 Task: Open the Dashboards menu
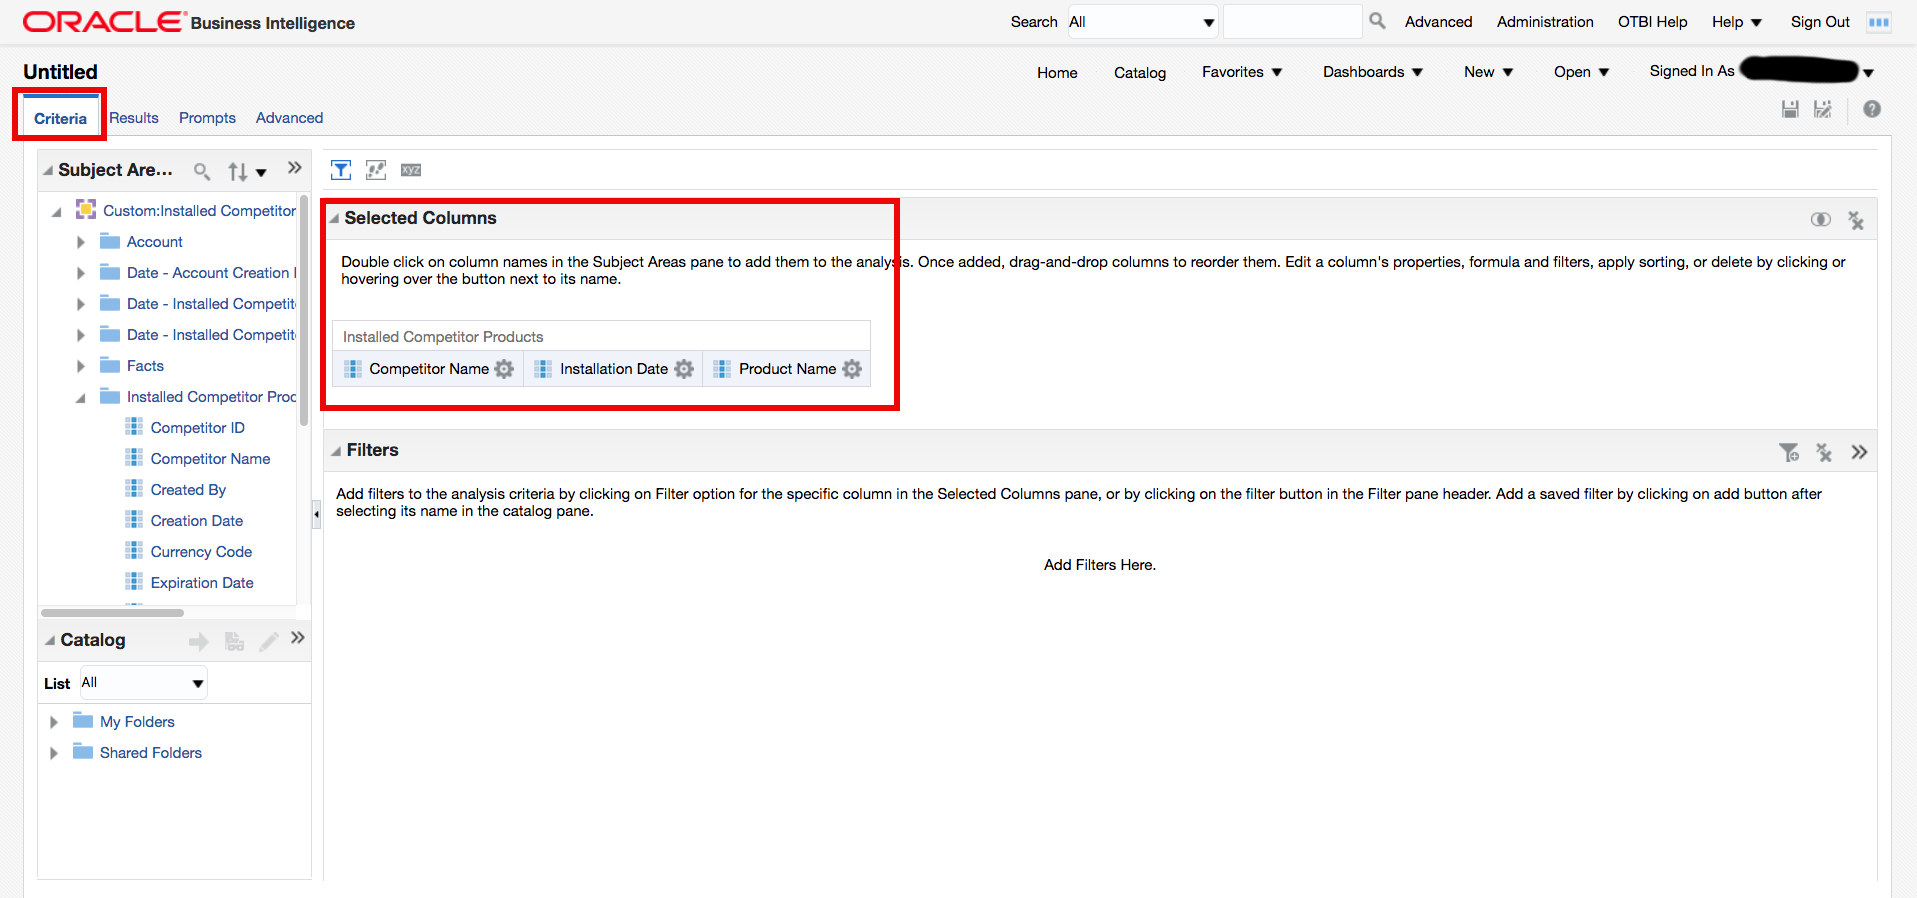coord(1372,72)
